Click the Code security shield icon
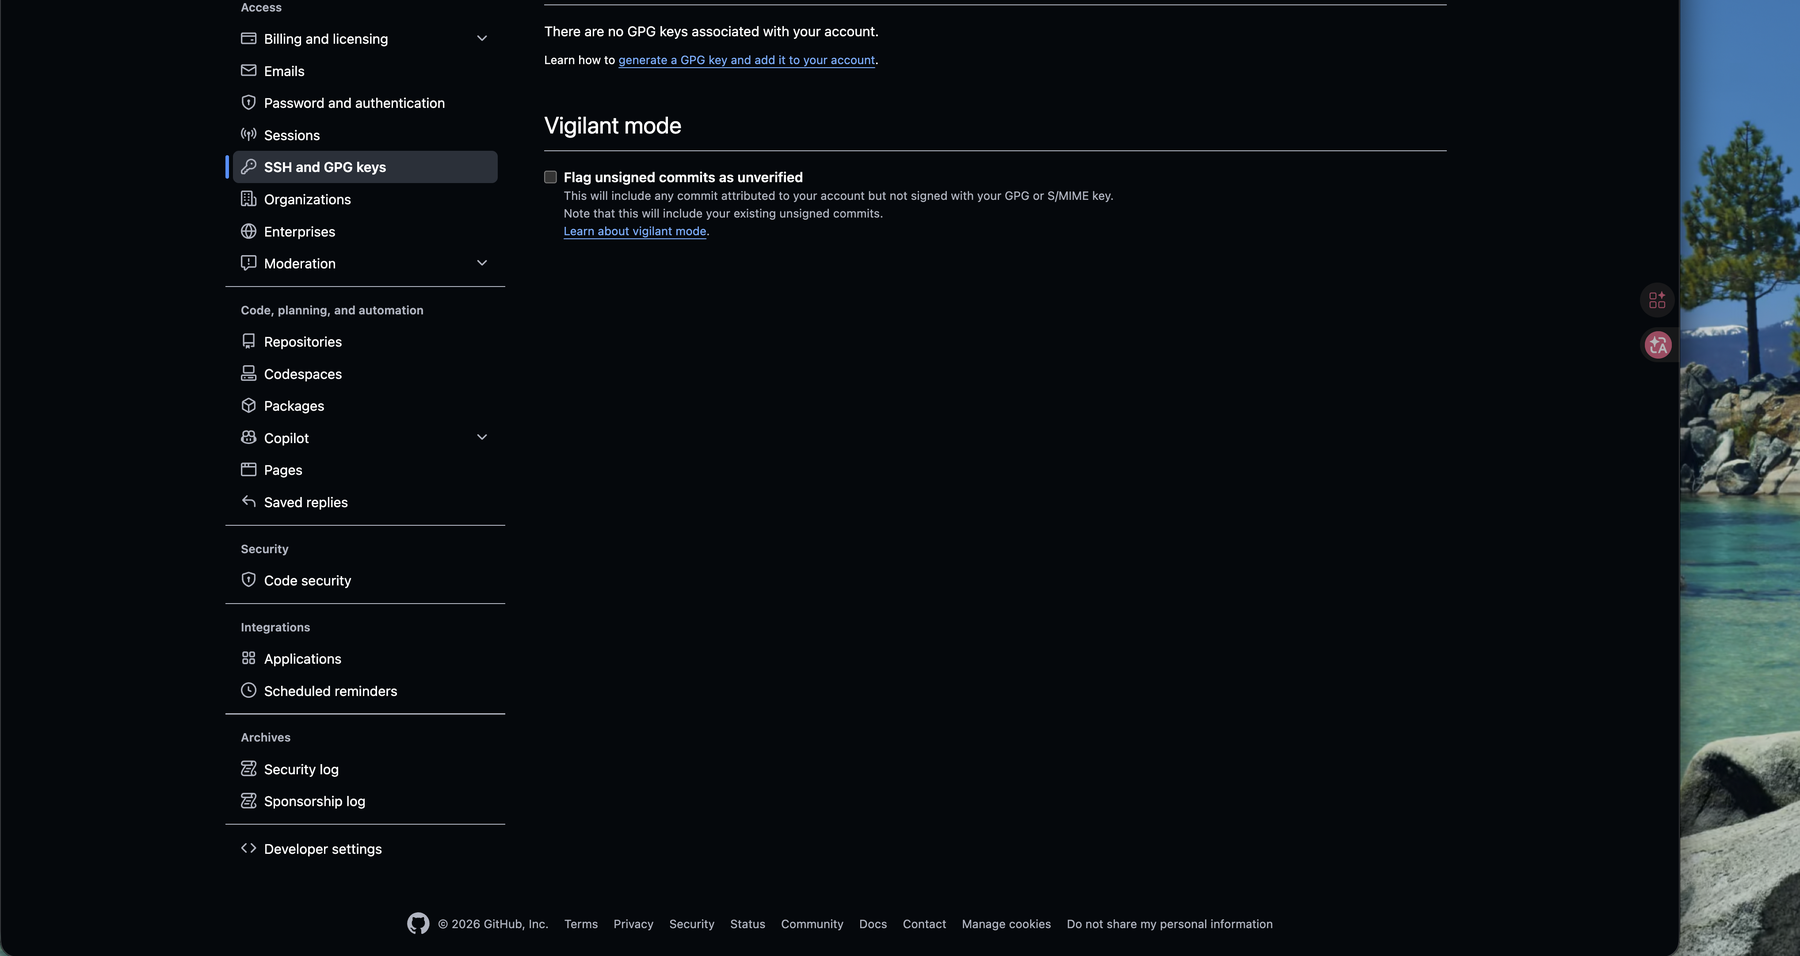Screen dimensions: 1800x956 click(x=248, y=580)
